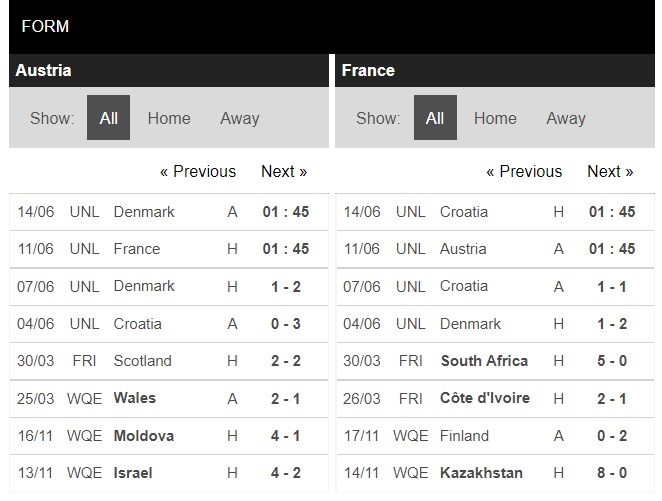Open France's Côte d'Ivoire match
Screen dimensions: 662x501
(485, 398)
